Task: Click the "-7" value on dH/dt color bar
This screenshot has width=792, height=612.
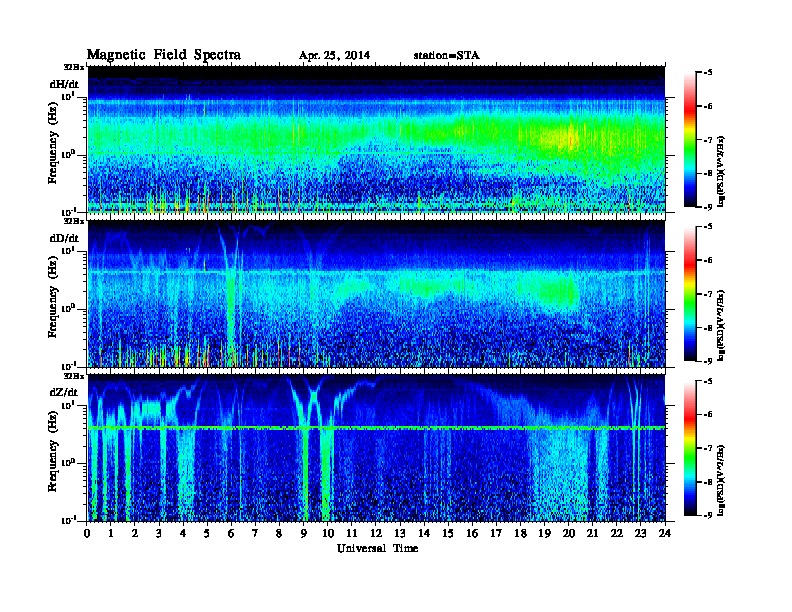Action: (708, 139)
